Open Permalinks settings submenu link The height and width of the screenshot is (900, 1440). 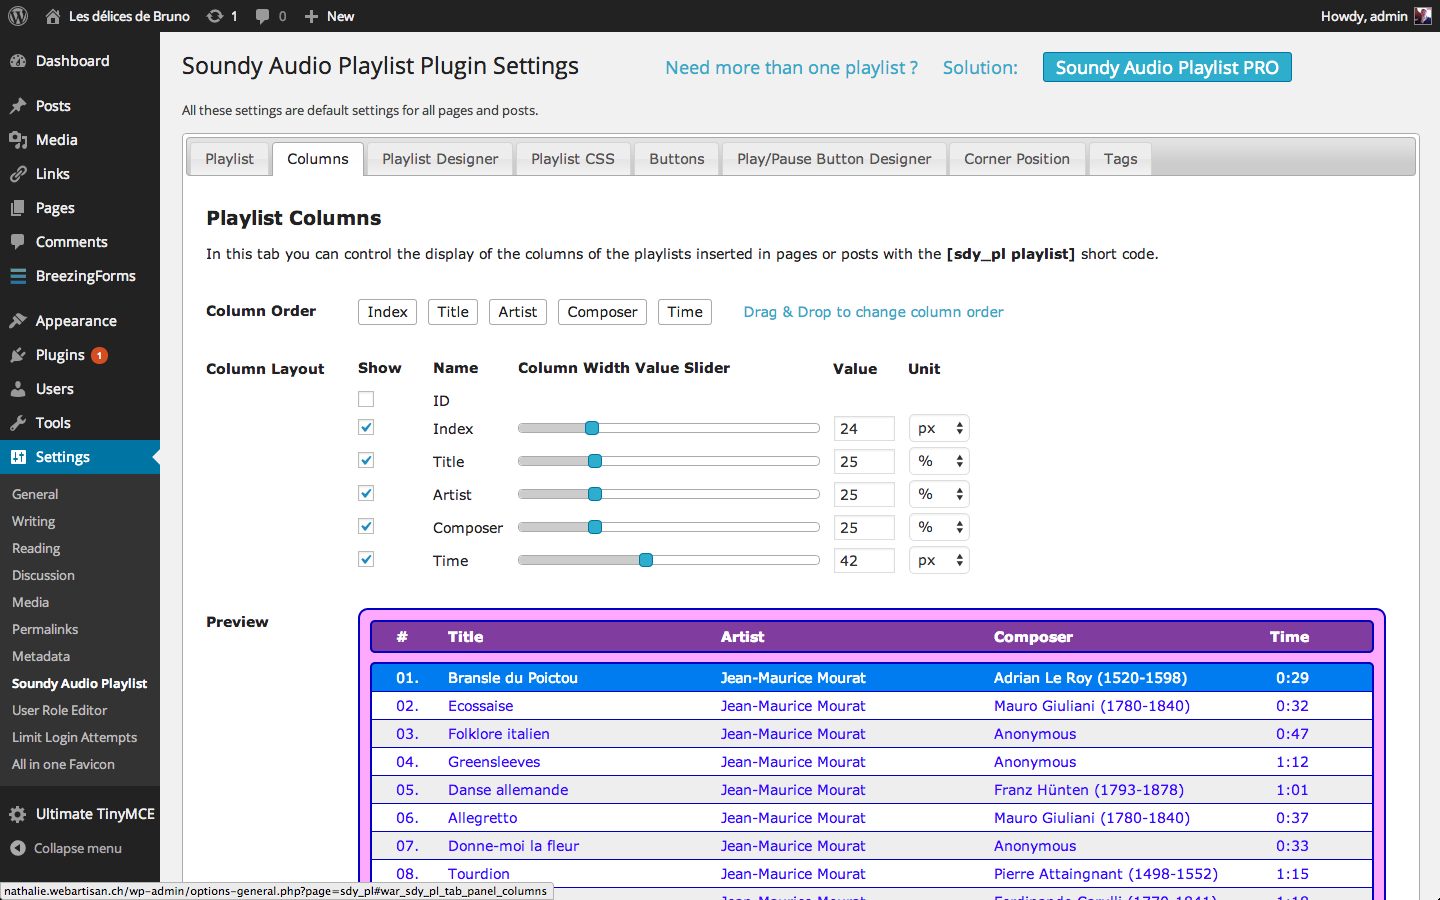(45, 629)
